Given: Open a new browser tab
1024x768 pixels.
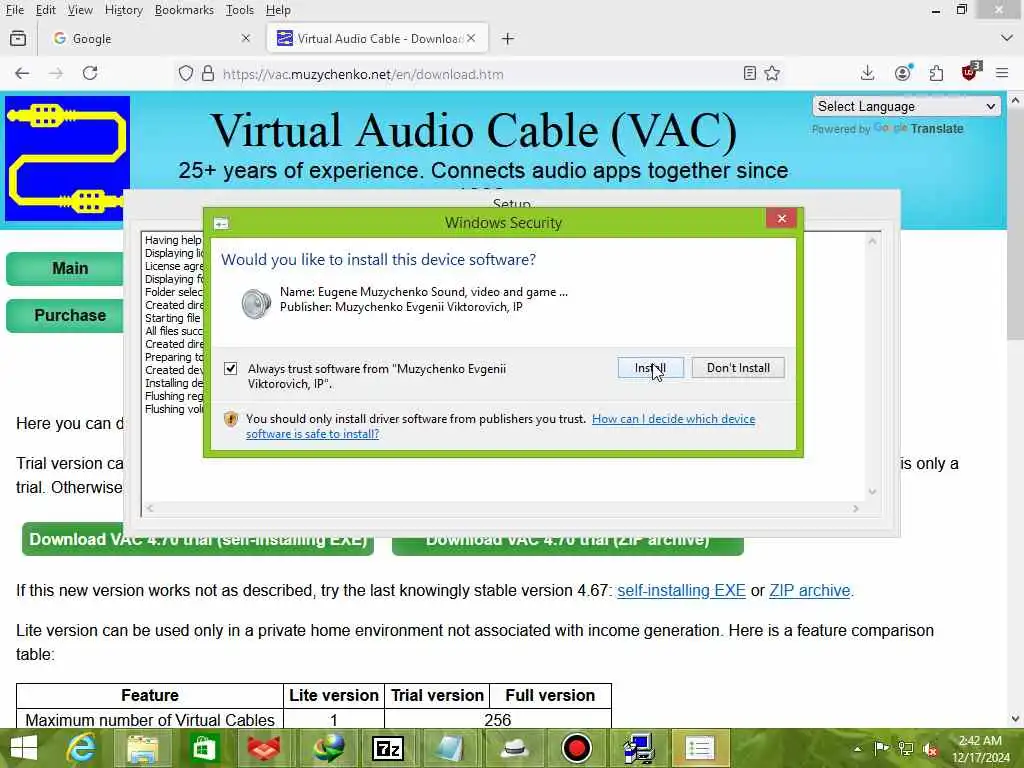Looking at the screenshot, I should 507,39.
